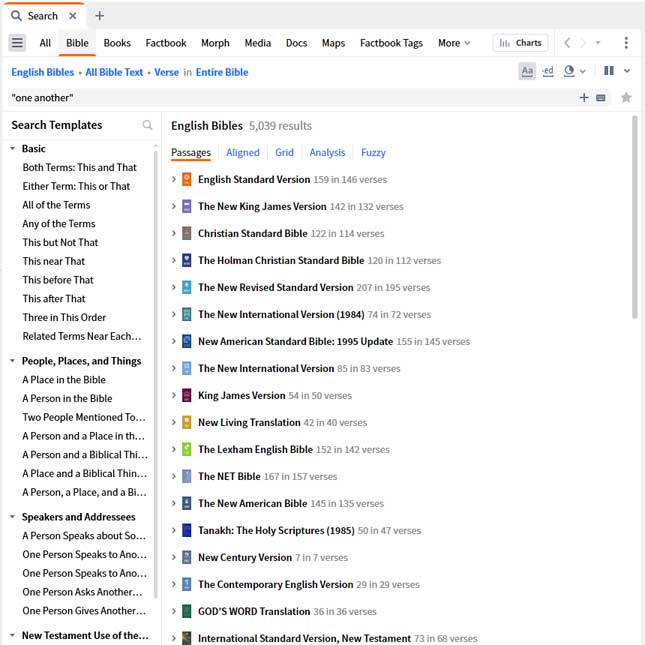This screenshot has width=645, height=645.
Task: Click the English Standard Version book icon
Action: pyautogui.click(x=186, y=179)
